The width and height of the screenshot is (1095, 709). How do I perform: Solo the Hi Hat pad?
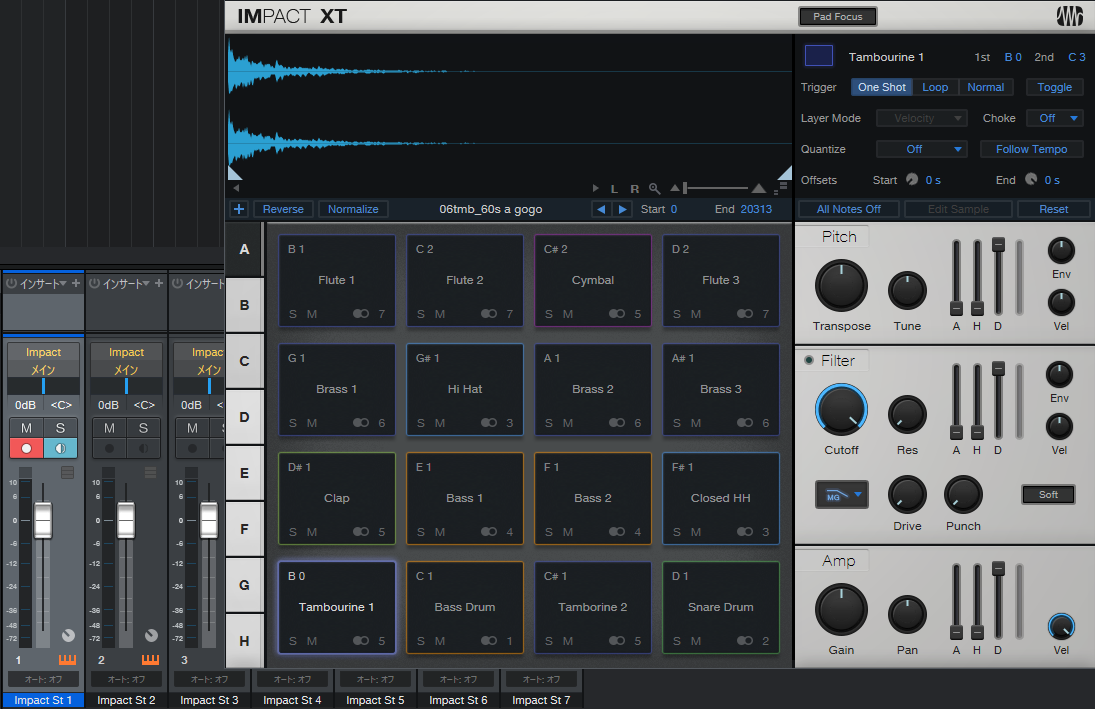click(420, 423)
